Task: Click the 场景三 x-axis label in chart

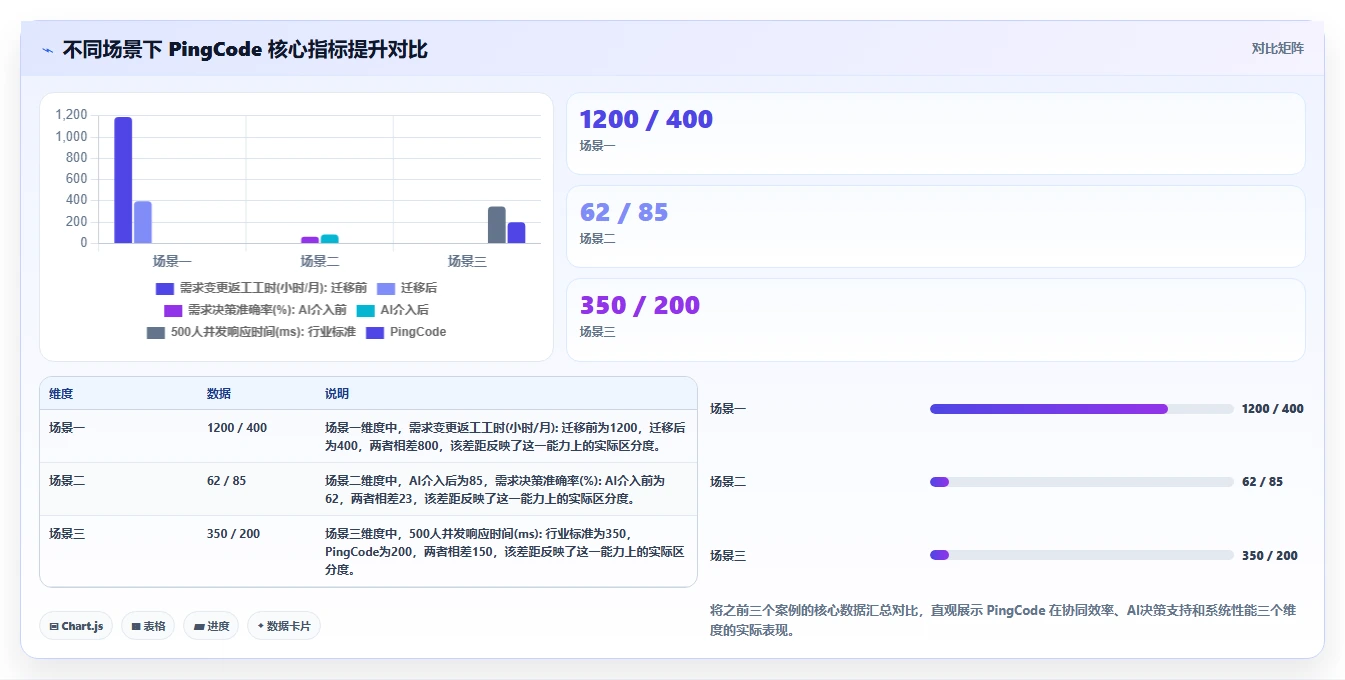Action: [467, 261]
